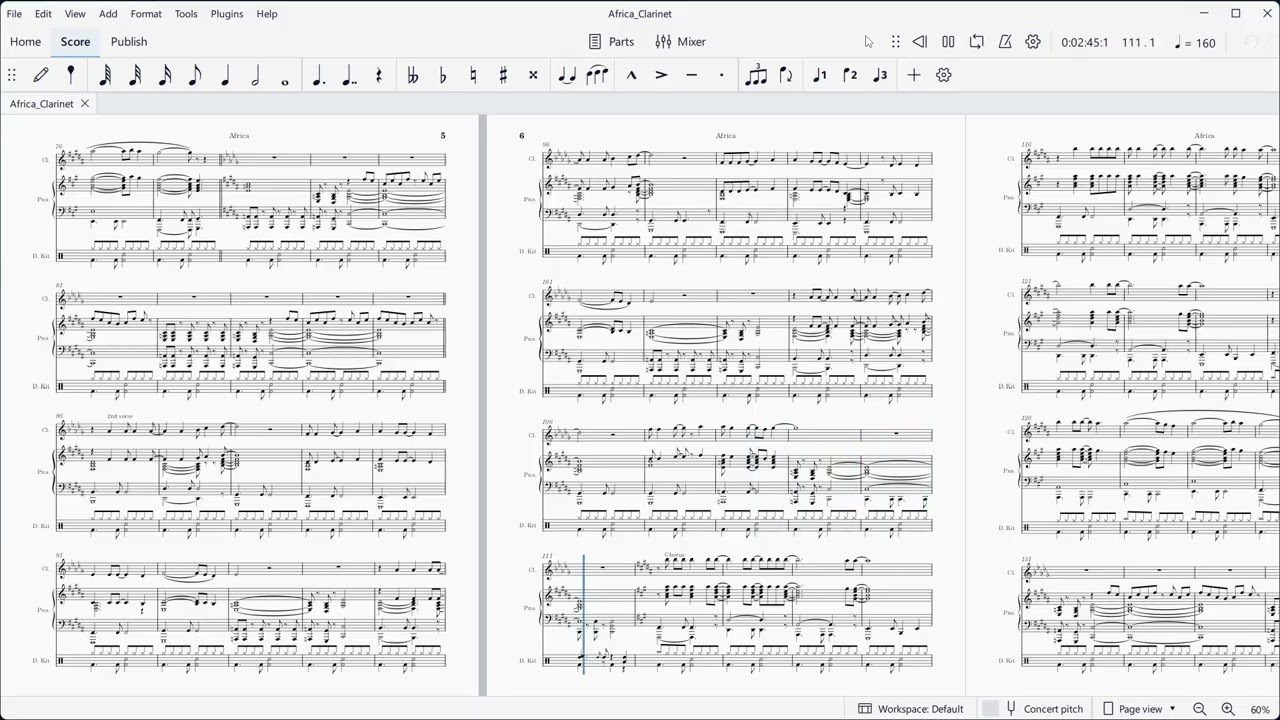The image size is (1280, 720).
Task: Zoom in the score
Action: pyautogui.click(x=1228, y=709)
